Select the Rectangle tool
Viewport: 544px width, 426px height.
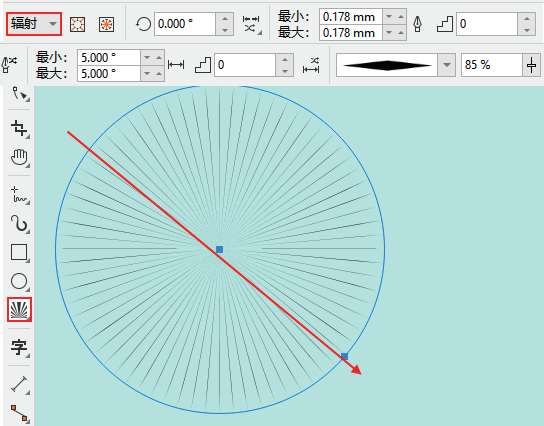pyautogui.click(x=19, y=252)
